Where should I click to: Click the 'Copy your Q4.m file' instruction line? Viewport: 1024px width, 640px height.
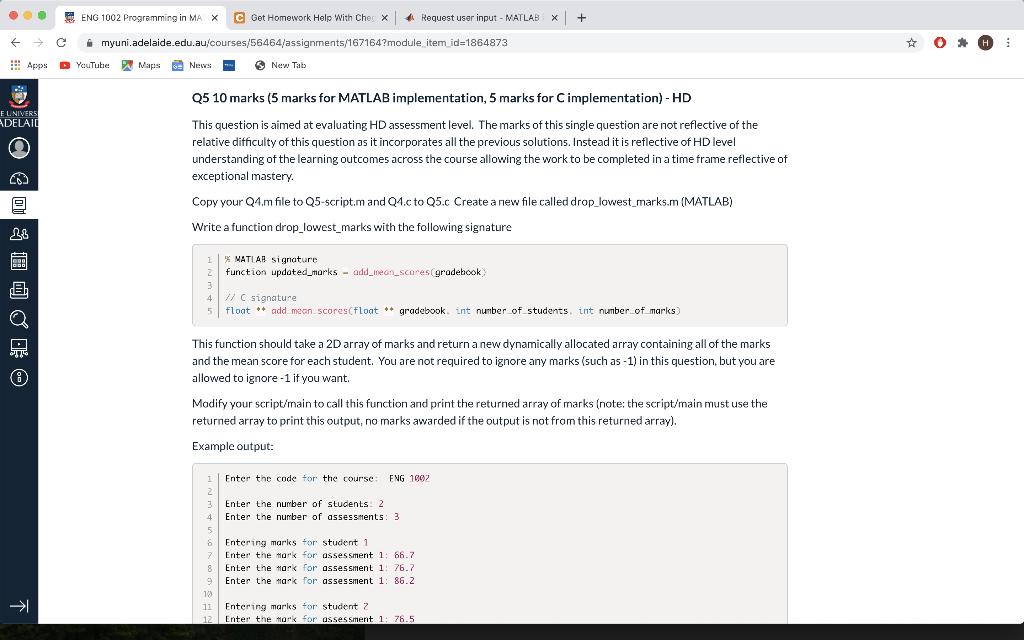coord(462,202)
